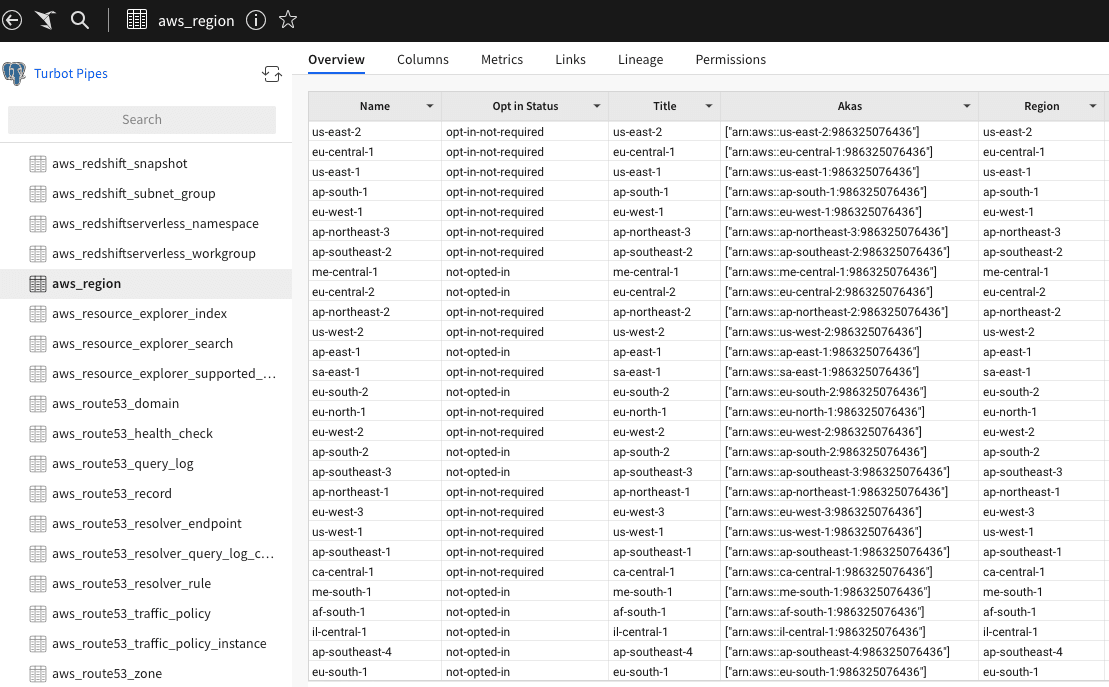This screenshot has height=687, width=1109.
Task: Click the table icon for aws_redshift_subnet_group
Action: point(37,194)
